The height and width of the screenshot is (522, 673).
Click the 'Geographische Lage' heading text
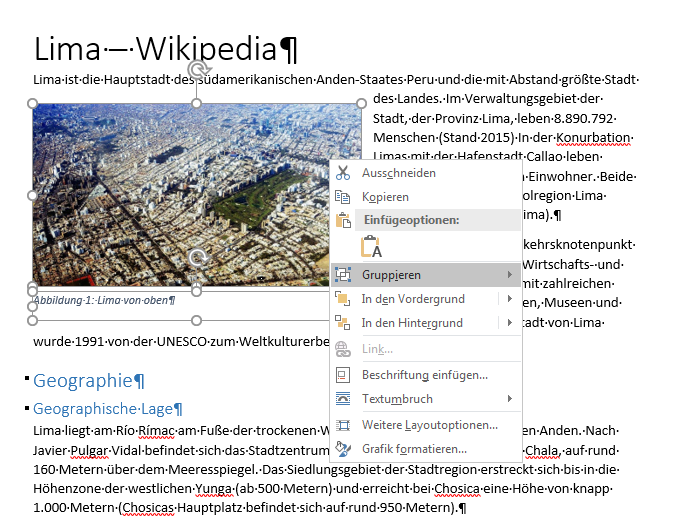[x=107, y=409]
